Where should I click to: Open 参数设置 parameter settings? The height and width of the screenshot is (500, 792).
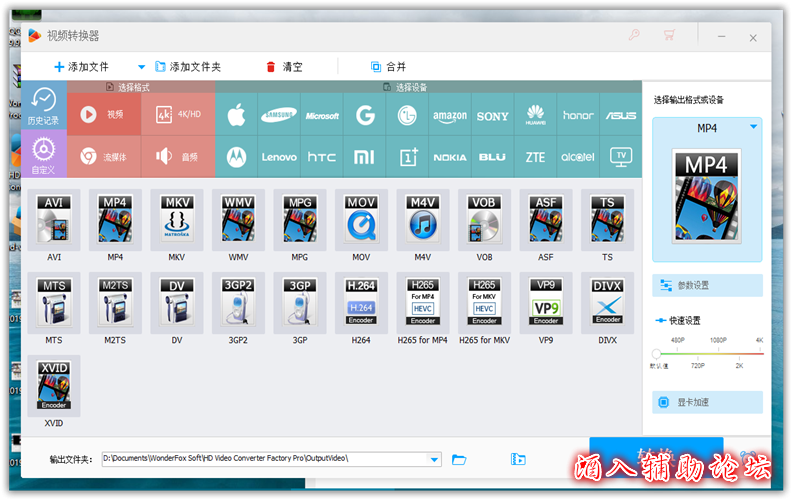[707, 286]
